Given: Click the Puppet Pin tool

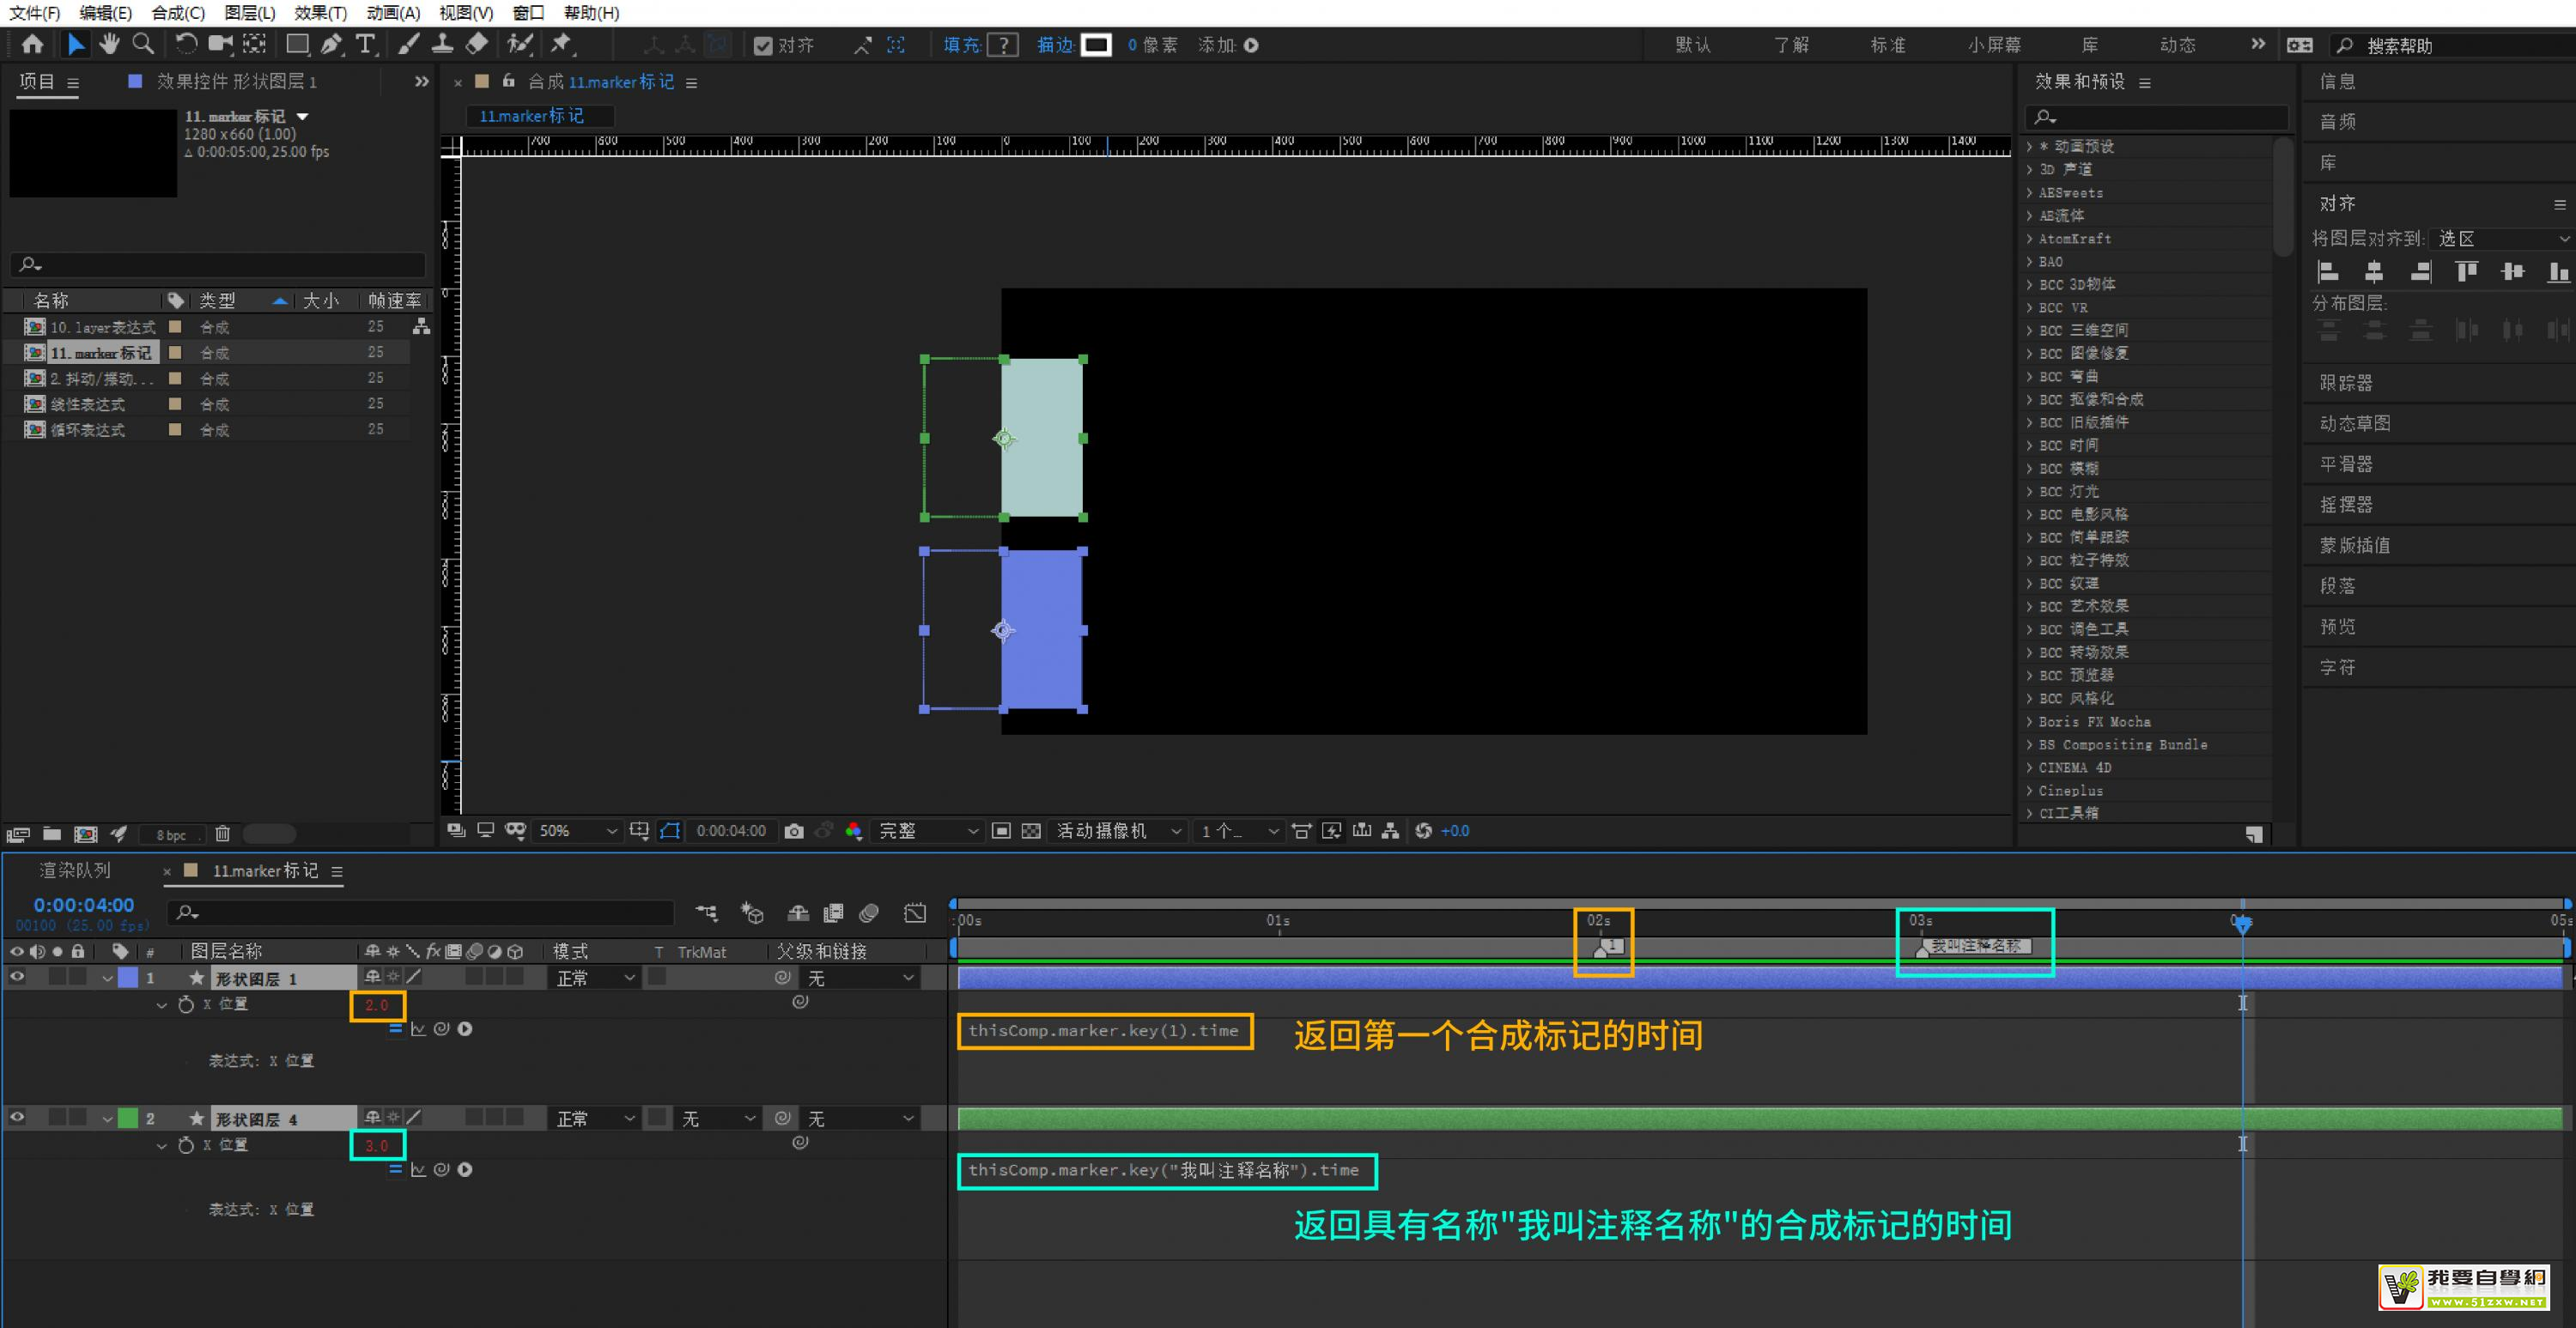Looking at the screenshot, I should tap(561, 44).
